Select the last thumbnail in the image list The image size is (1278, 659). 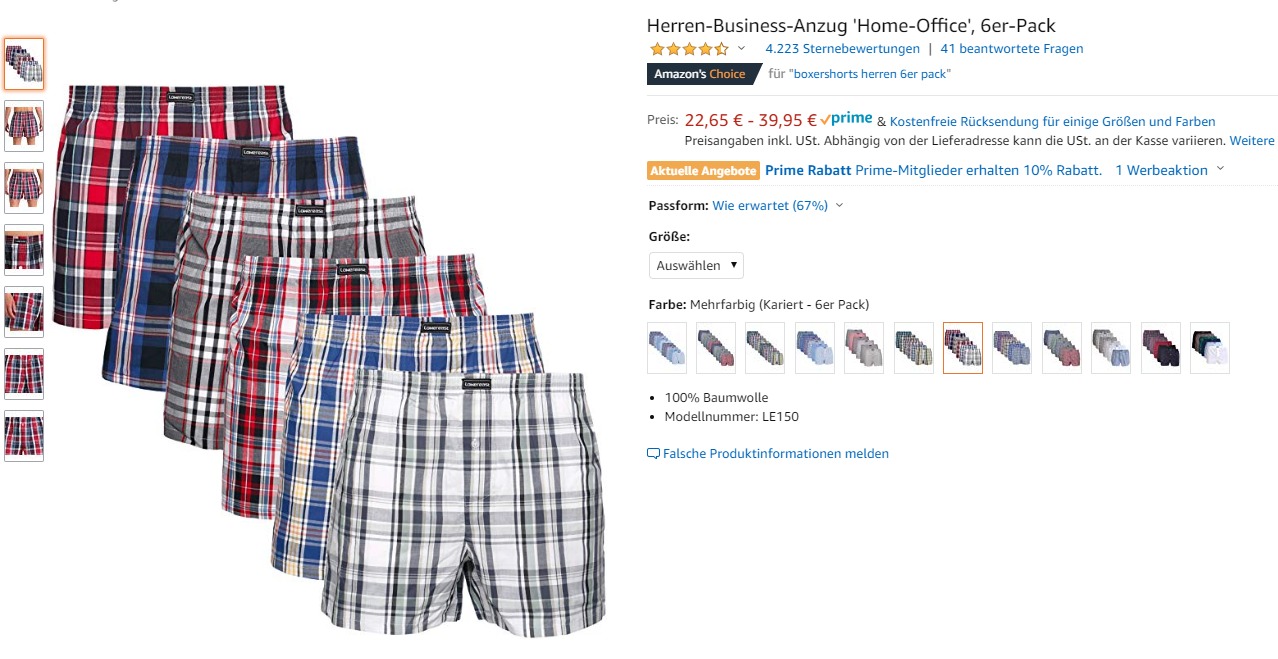24,436
